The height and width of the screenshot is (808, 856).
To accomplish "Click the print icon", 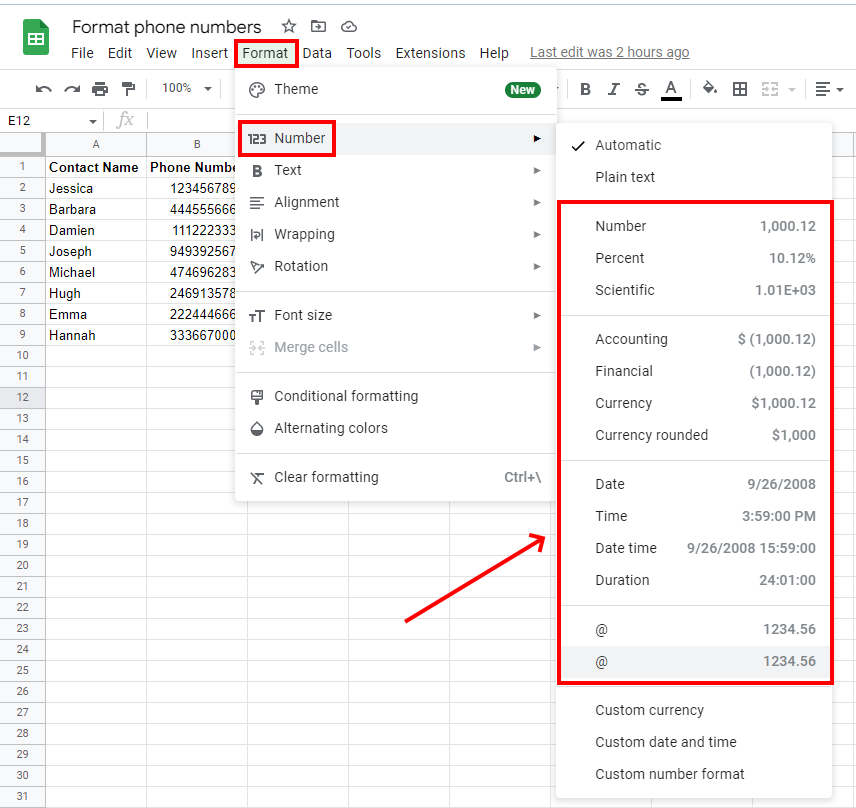I will pyautogui.click(x=100, y=89).
